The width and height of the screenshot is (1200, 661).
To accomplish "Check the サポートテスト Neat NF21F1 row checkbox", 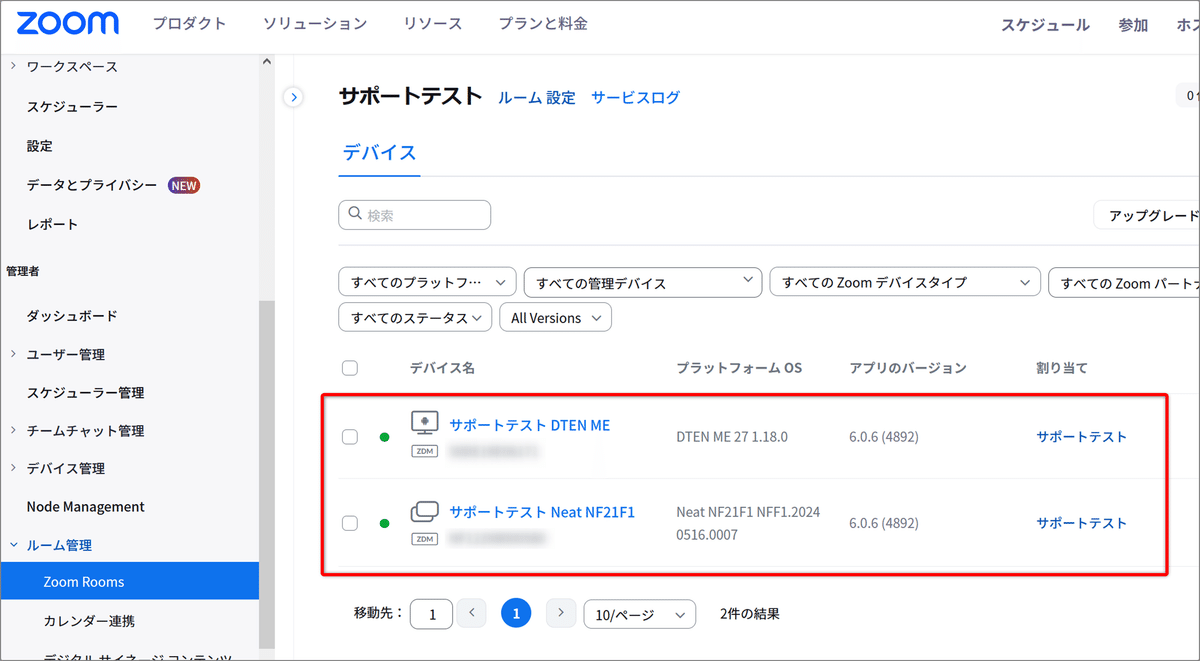I will (x=350, y=523).
